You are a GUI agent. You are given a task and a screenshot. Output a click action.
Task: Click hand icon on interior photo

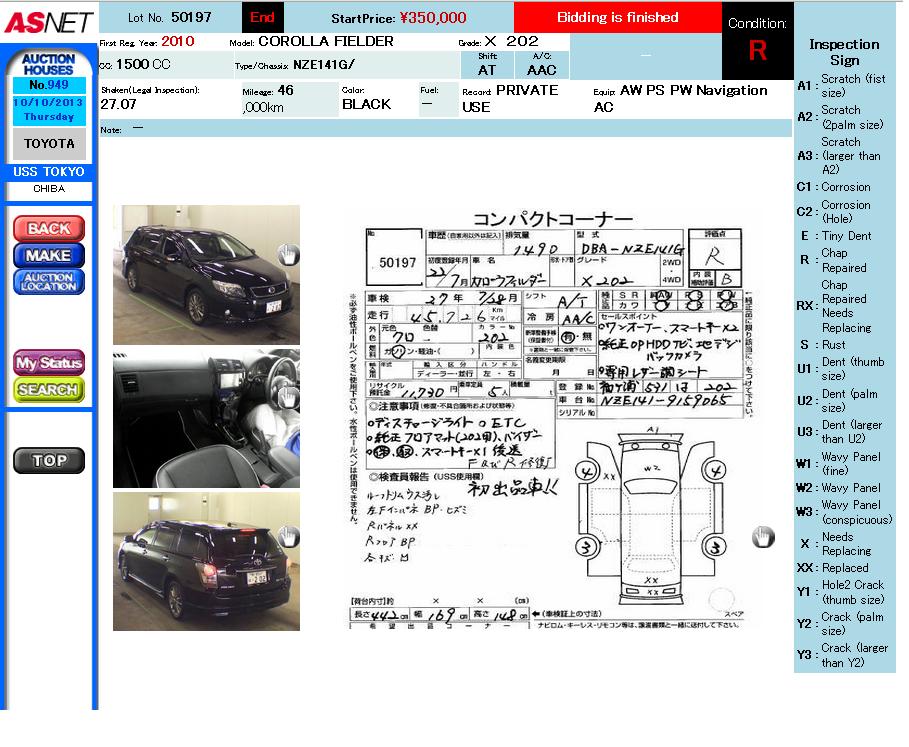288,397
